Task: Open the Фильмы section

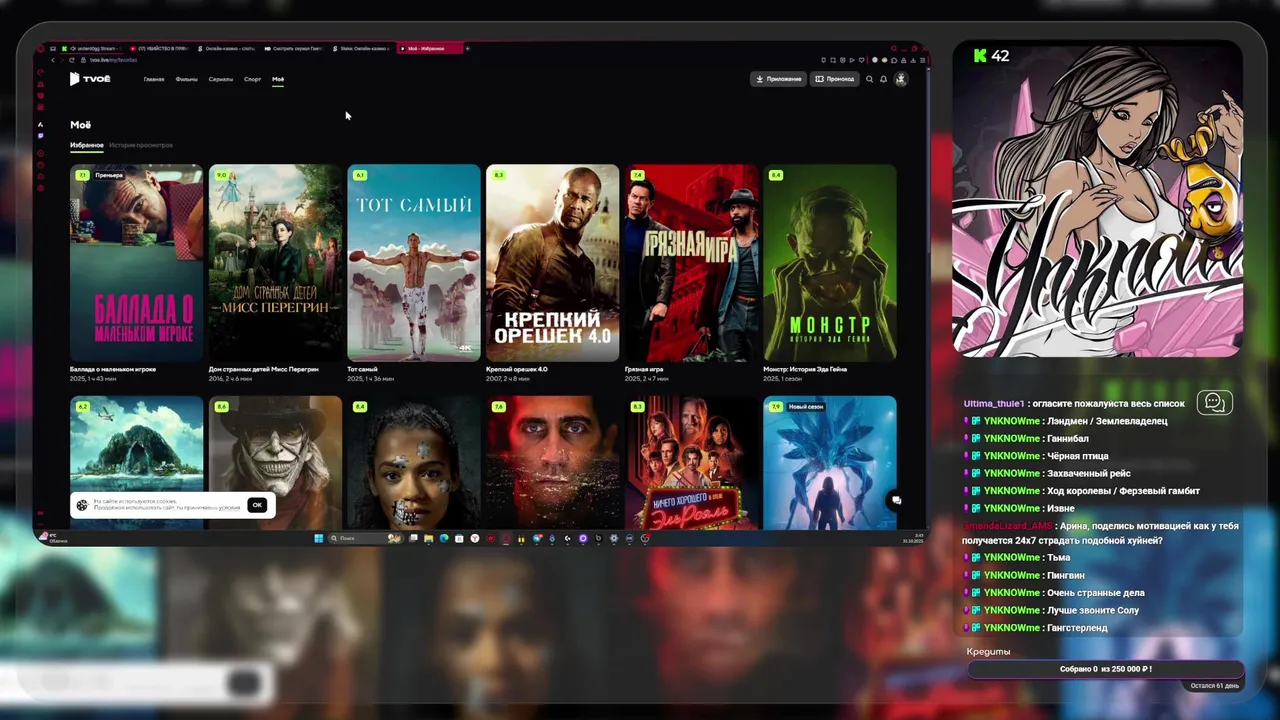Action: tap(186, 79)
